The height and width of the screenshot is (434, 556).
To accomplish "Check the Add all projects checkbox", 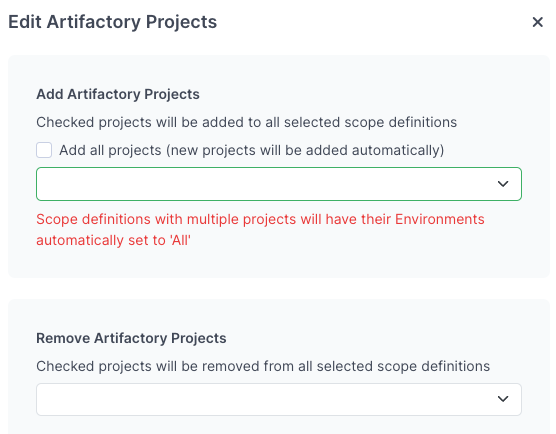I will [44, 150].
